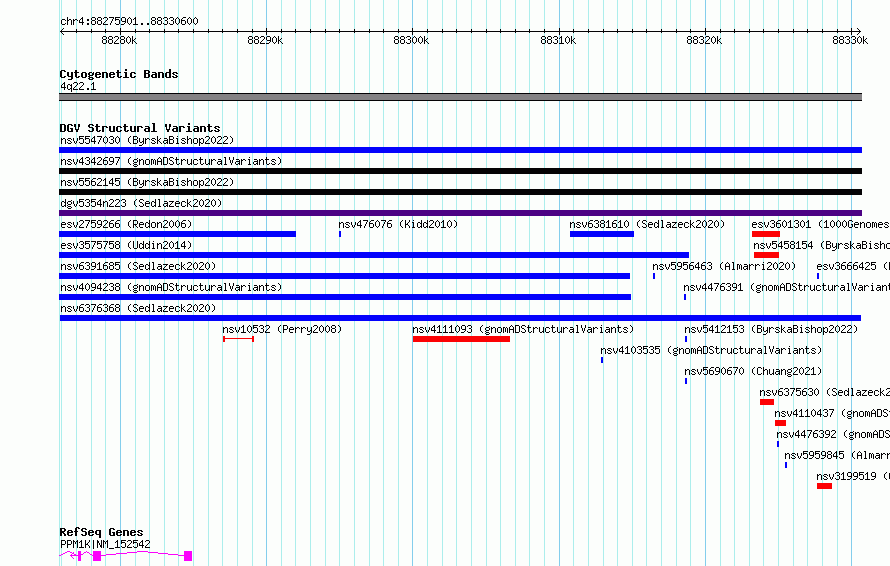890x566 pixels.
Task: Click the DGV Structural Variants track heading
Action: pyautogui.click(x=140, y=128)
